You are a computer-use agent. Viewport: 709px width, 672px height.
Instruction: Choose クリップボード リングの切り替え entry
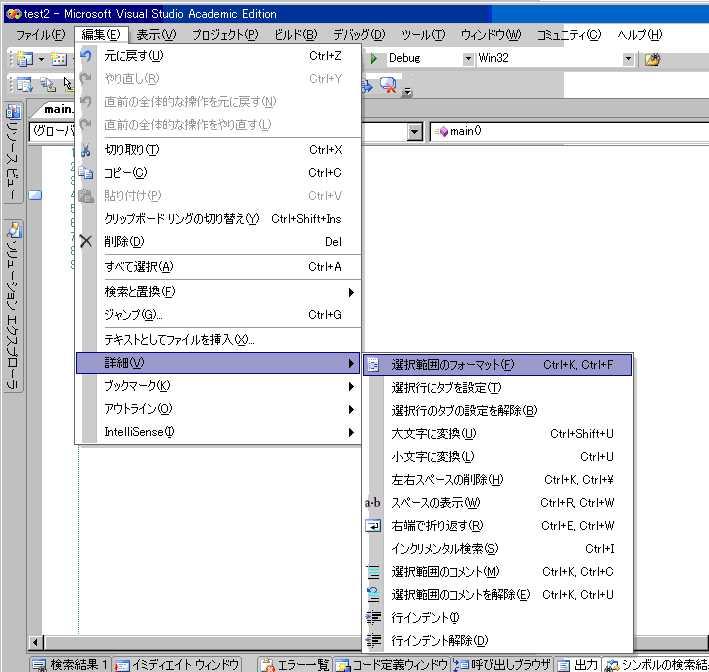(x=218, y=219)
